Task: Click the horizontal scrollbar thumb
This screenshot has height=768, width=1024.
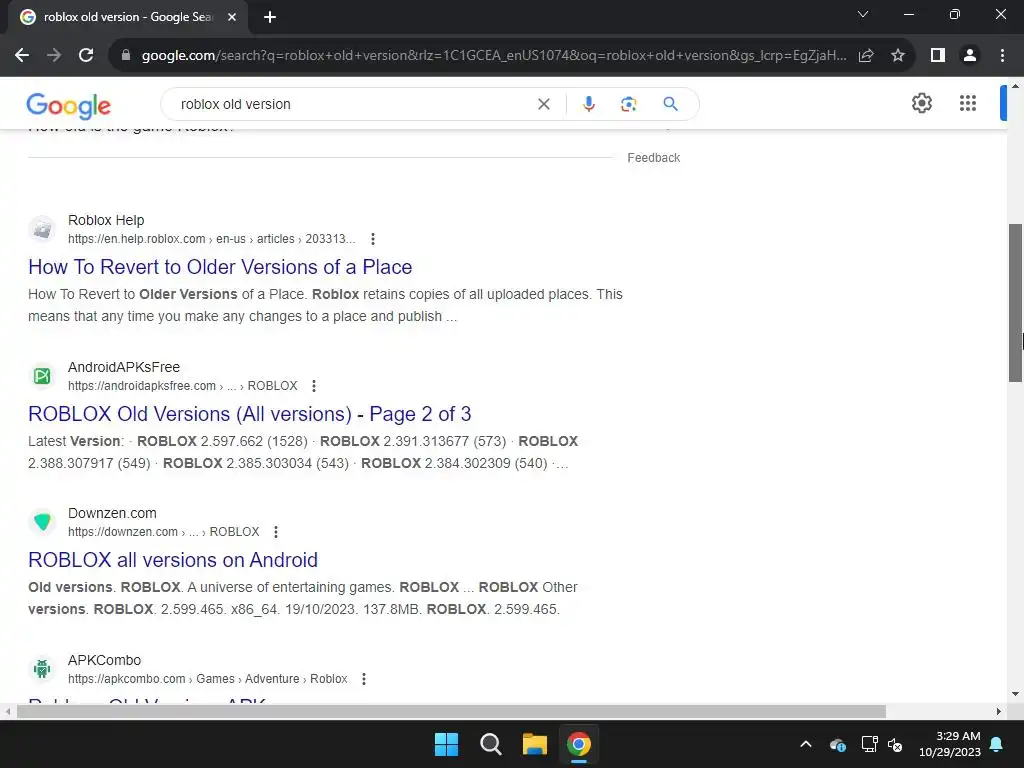Action: (451, 712)
